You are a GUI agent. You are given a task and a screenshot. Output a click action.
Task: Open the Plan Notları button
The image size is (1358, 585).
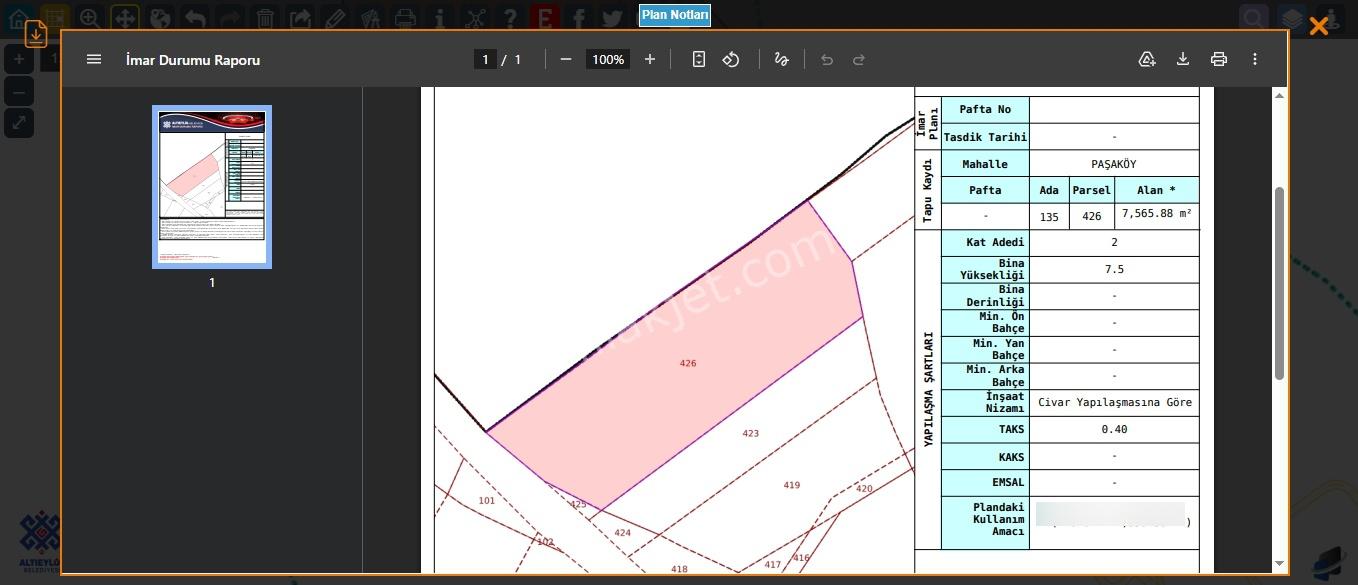[675, 15]
